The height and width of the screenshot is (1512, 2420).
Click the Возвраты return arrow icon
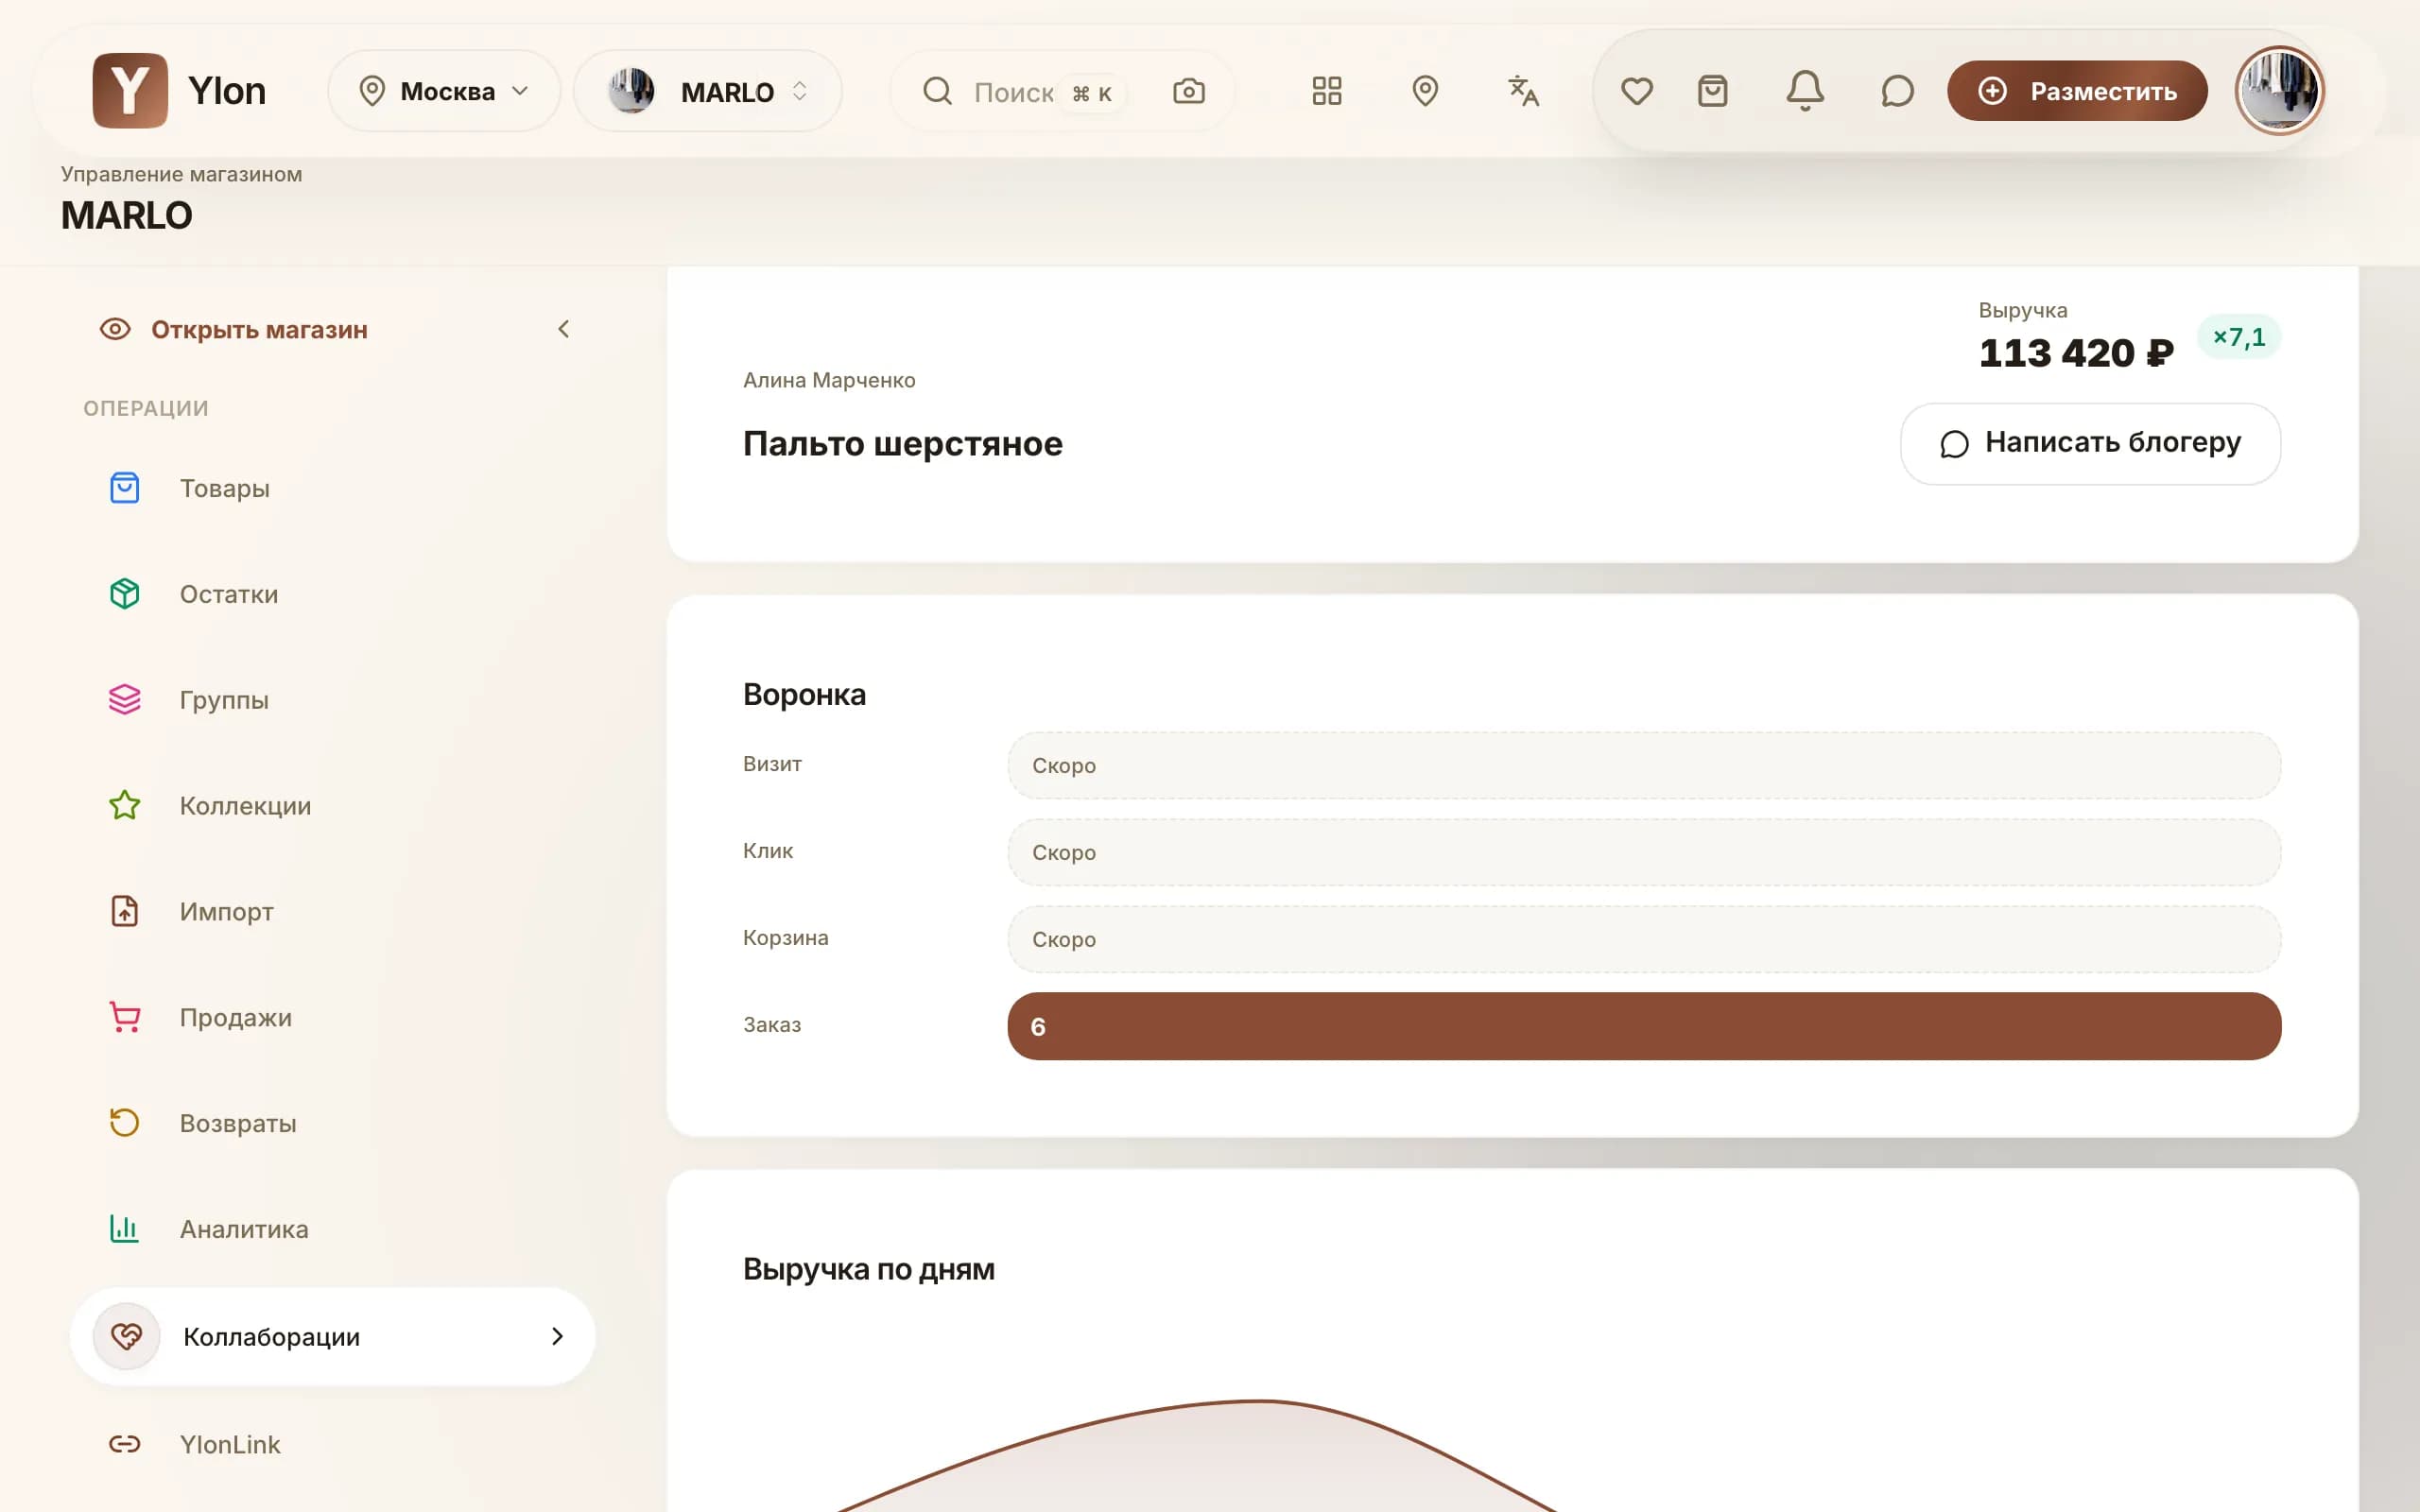point(124,1123)
